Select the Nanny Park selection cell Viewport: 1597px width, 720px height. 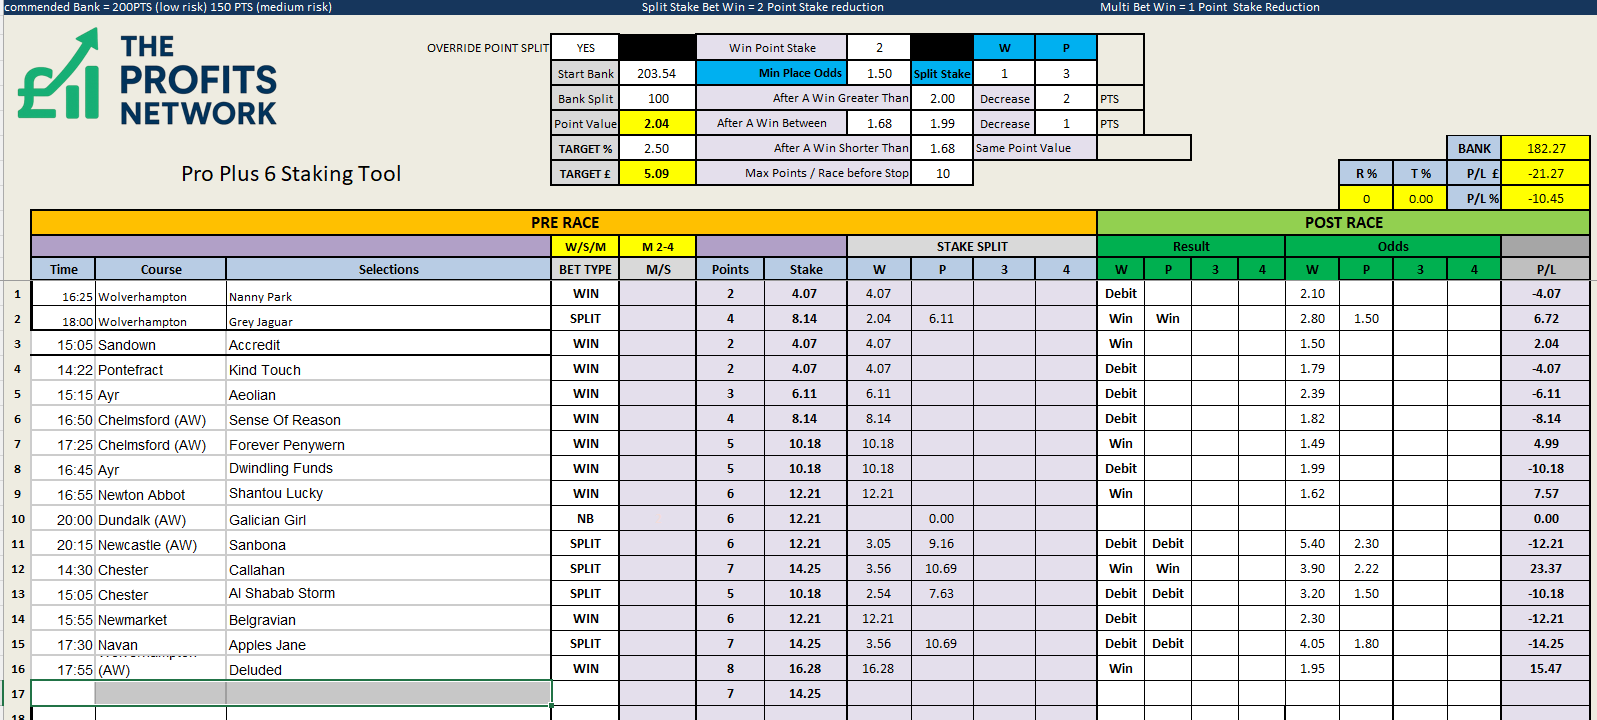(388, 296)
